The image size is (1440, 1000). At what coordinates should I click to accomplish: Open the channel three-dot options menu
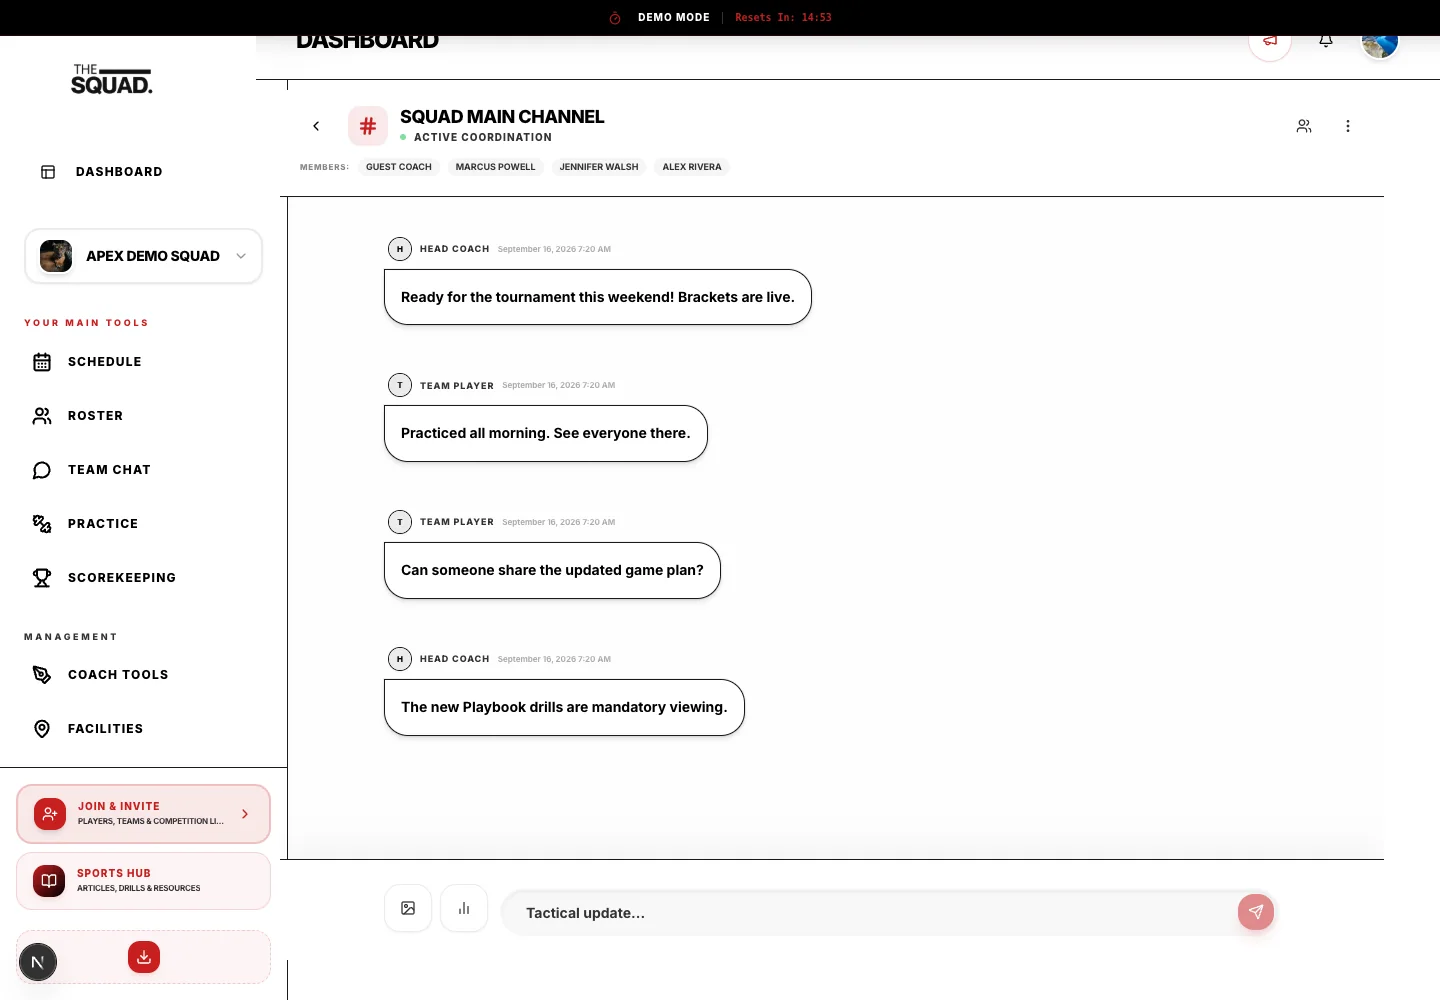1348,126
